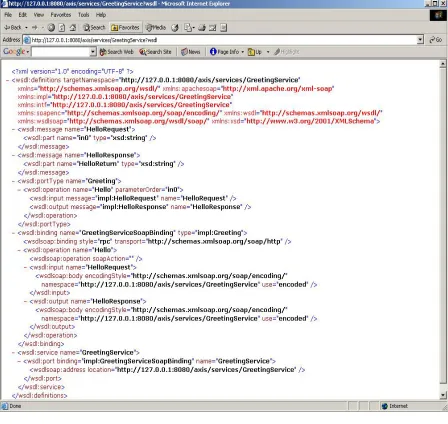448x424 pixels.
Task: Click the Forward arrow button
Action: [x=34, y=28]
